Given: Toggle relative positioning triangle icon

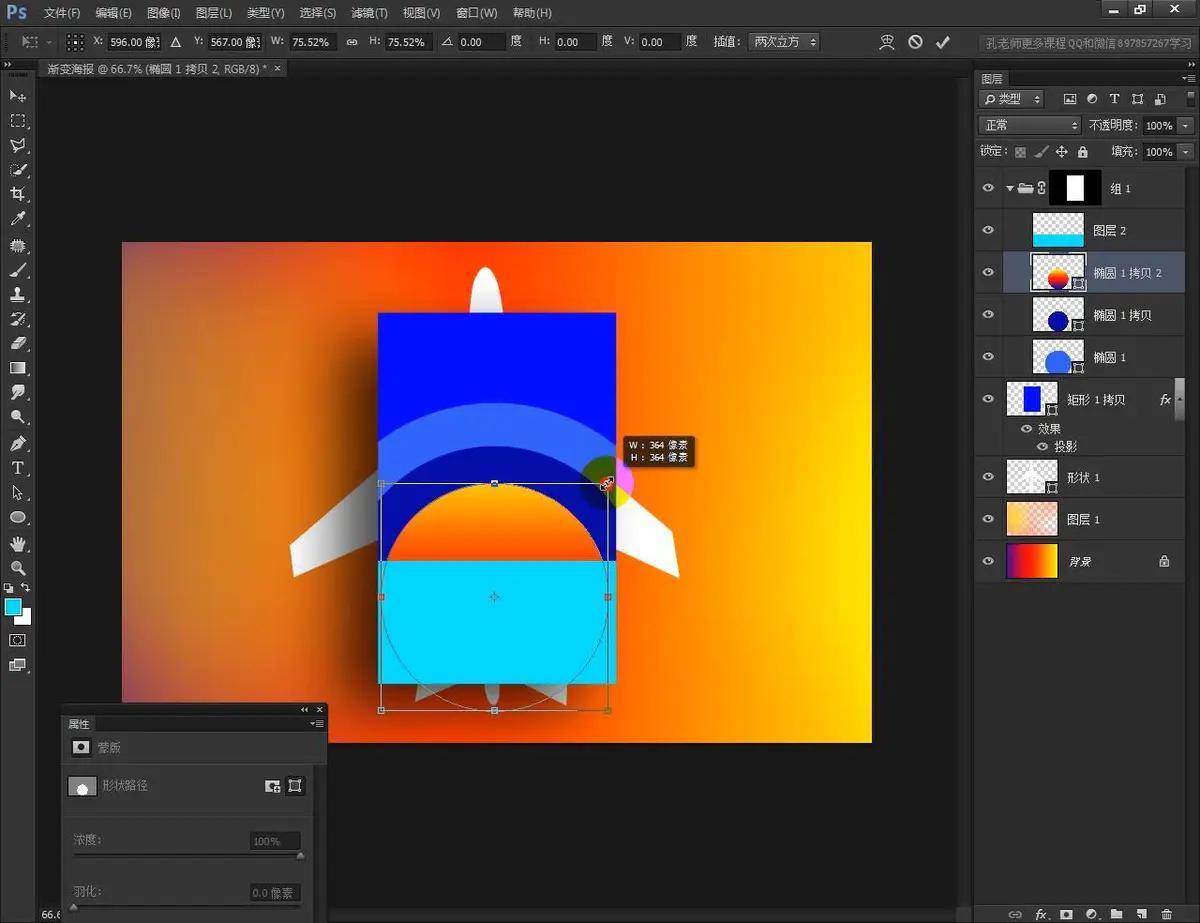Looking at the screenshot, I should point(176,42).
